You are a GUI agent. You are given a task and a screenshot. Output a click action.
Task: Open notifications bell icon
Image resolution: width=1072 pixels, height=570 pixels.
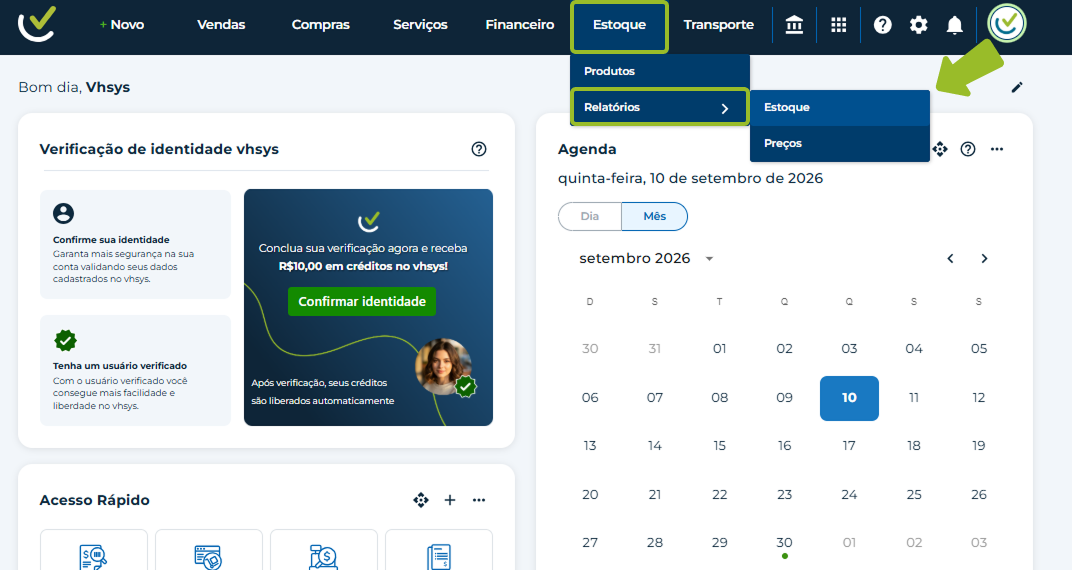click(954, 25)
